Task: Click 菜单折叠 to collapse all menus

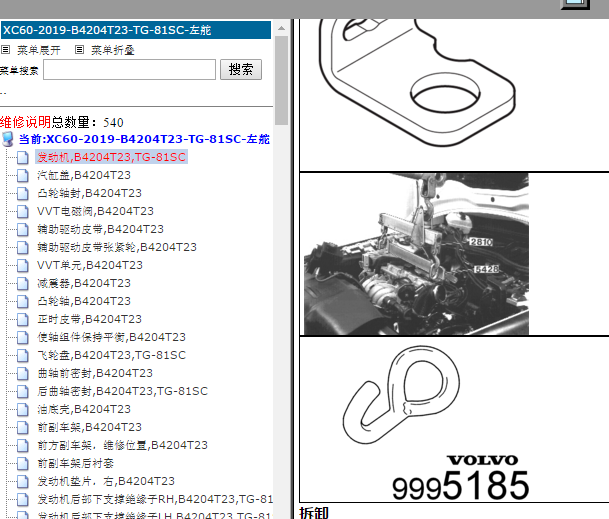Action: coord(113,50)
